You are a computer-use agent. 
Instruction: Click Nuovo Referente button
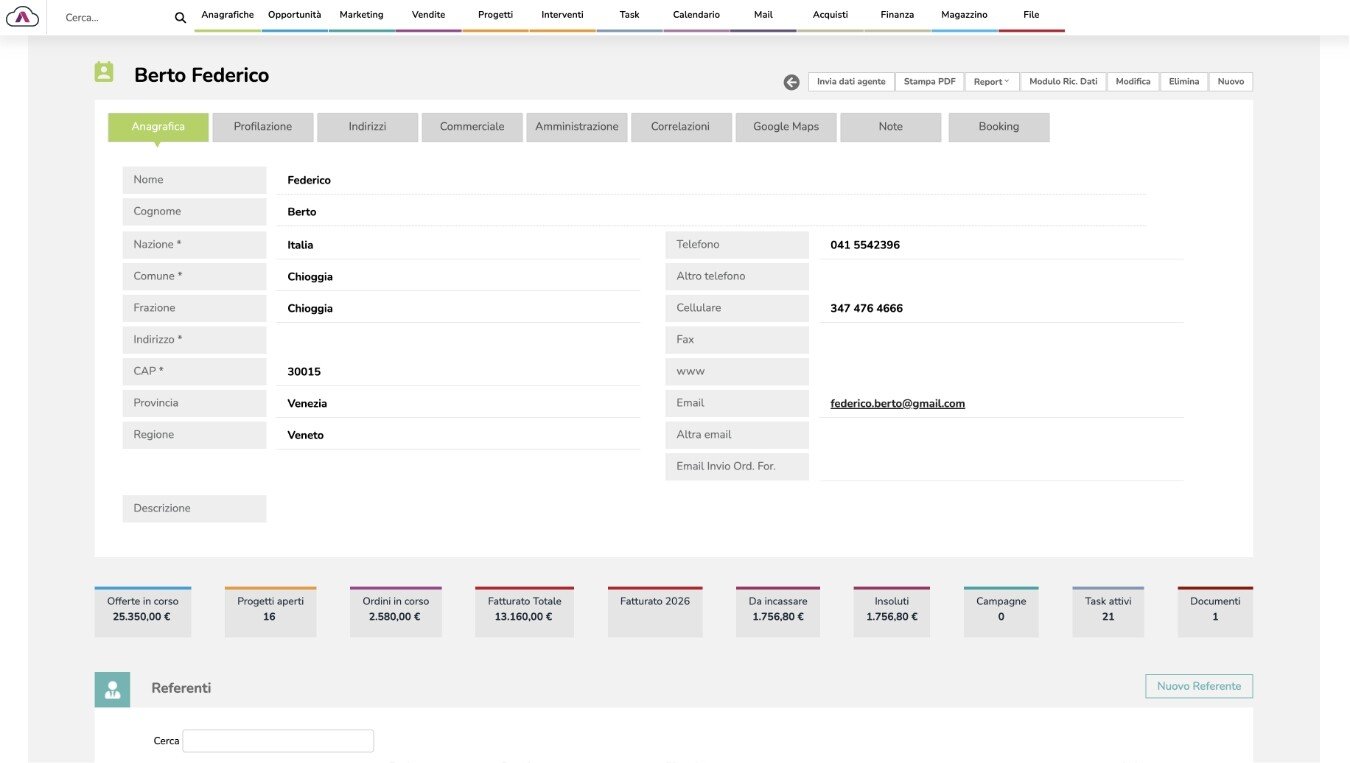click(1198, 686)
